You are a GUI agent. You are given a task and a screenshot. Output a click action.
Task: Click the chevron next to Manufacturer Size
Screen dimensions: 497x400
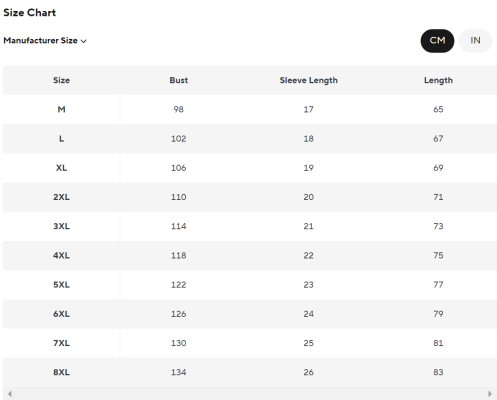(x=84, y=41)
